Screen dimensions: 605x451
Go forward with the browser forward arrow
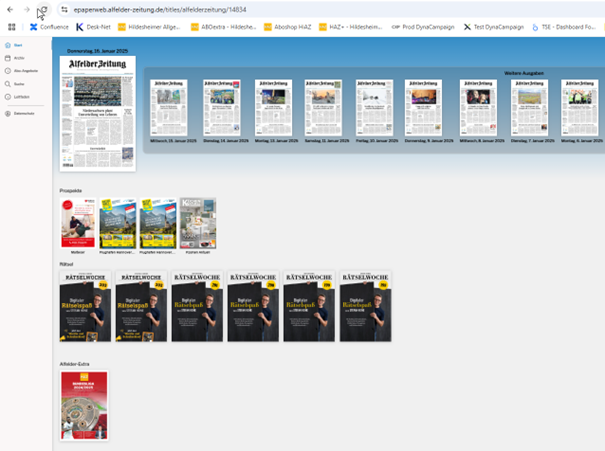point(26,9)
